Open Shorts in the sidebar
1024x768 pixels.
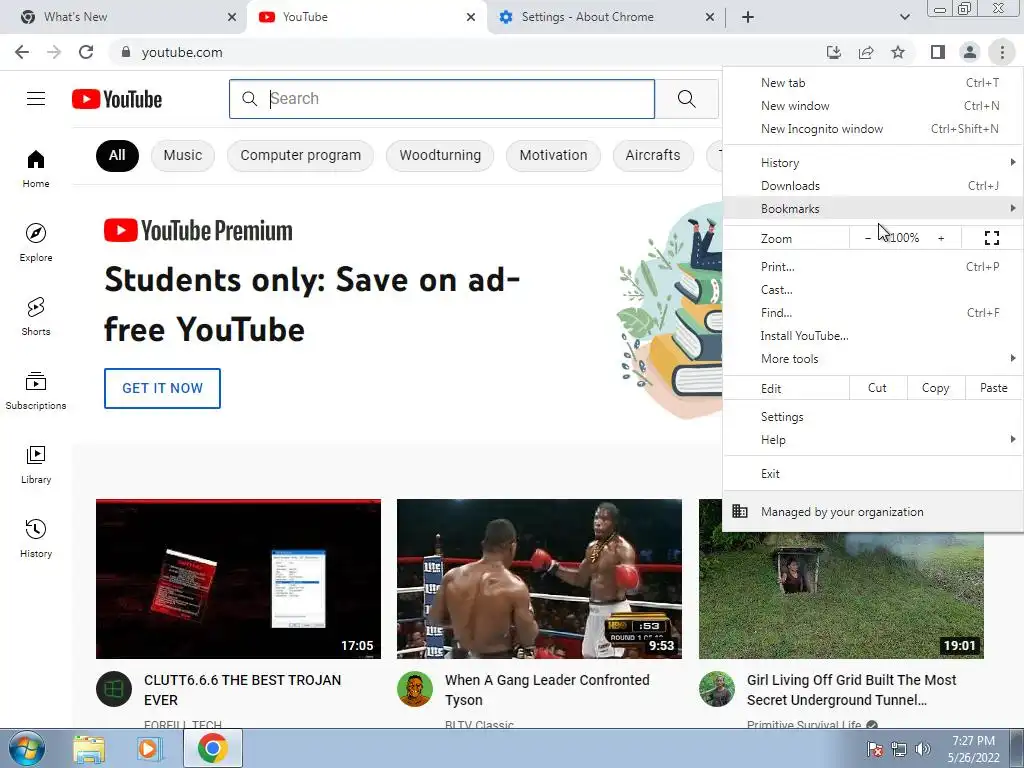(36, 316)
